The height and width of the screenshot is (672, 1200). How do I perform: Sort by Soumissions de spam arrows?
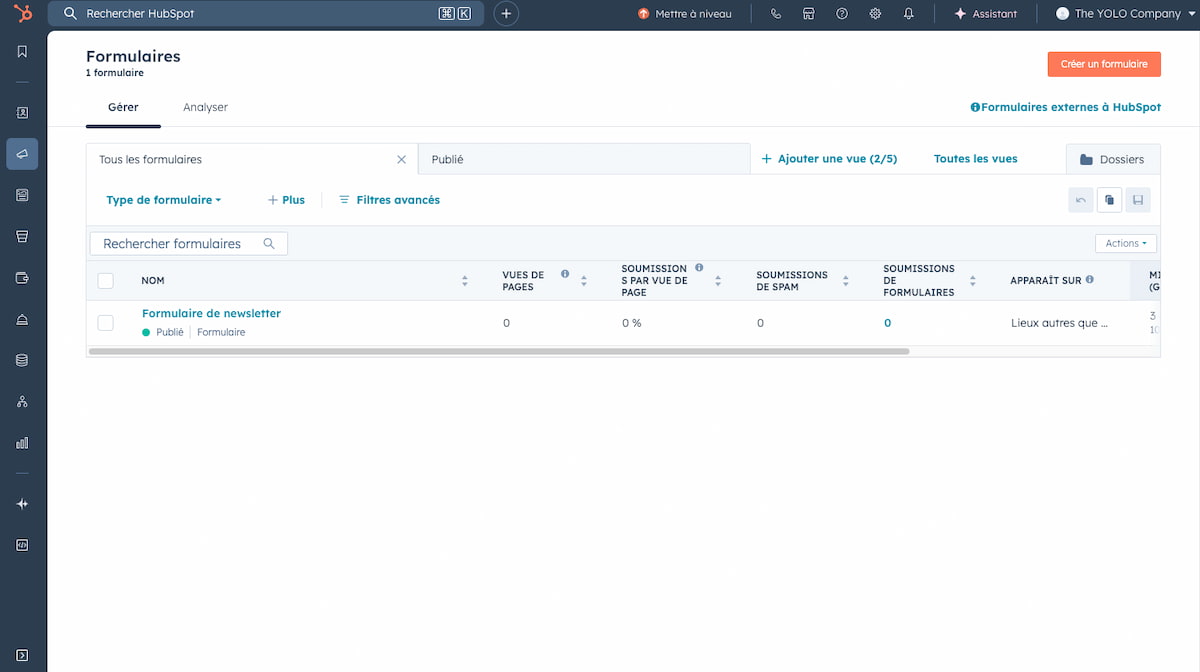coord(845,281)
